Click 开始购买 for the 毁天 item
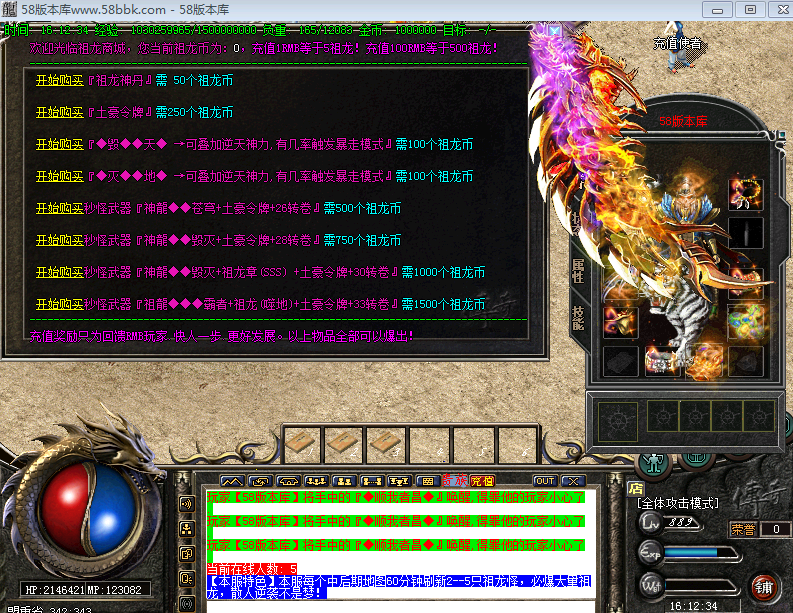Viewport: 793px width, 613px height. pyautogui.click(x=60, y=145)
